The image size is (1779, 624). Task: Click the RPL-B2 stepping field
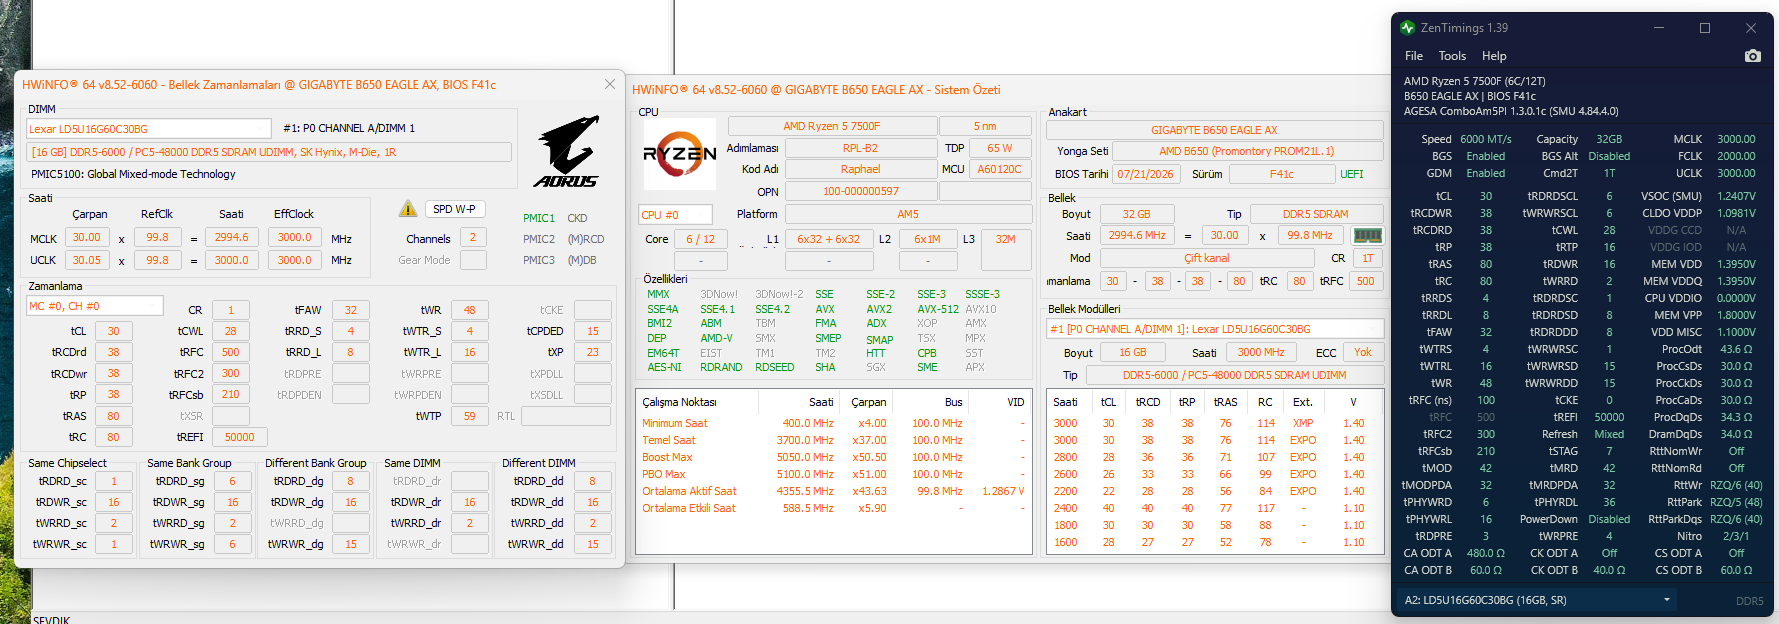click(860, 148)
